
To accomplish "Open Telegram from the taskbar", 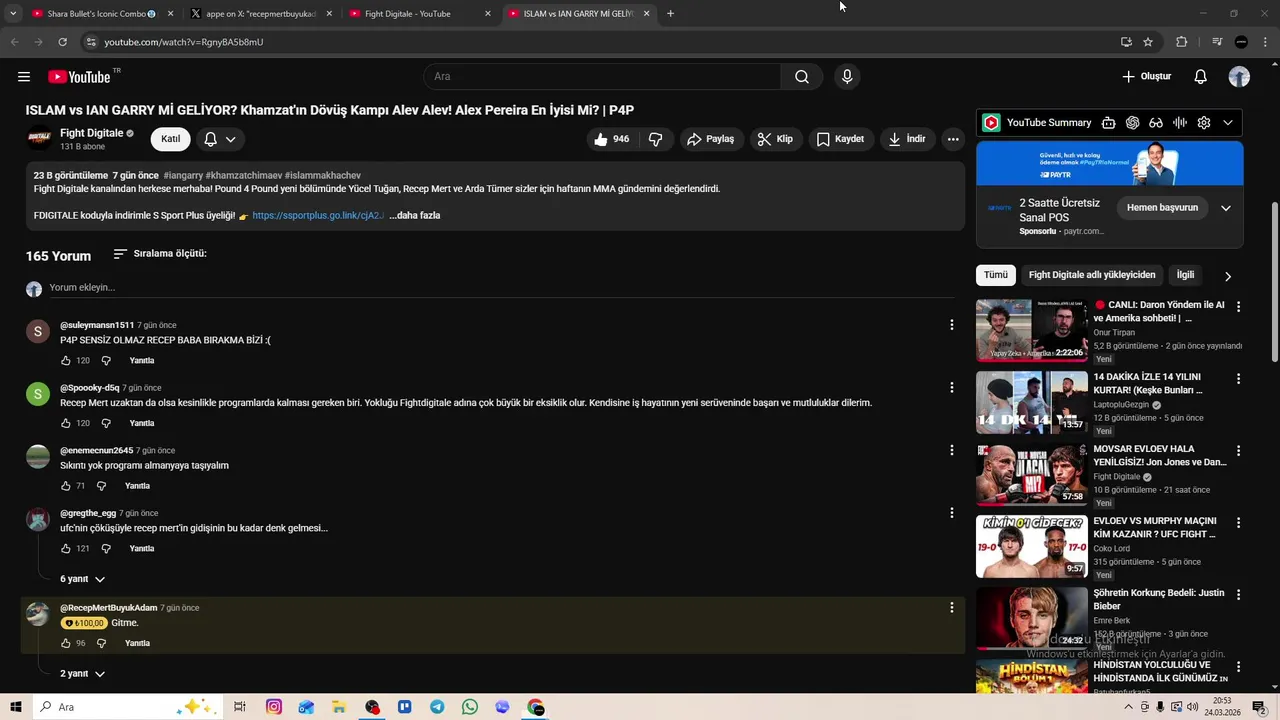I will [x=437, y=707].
